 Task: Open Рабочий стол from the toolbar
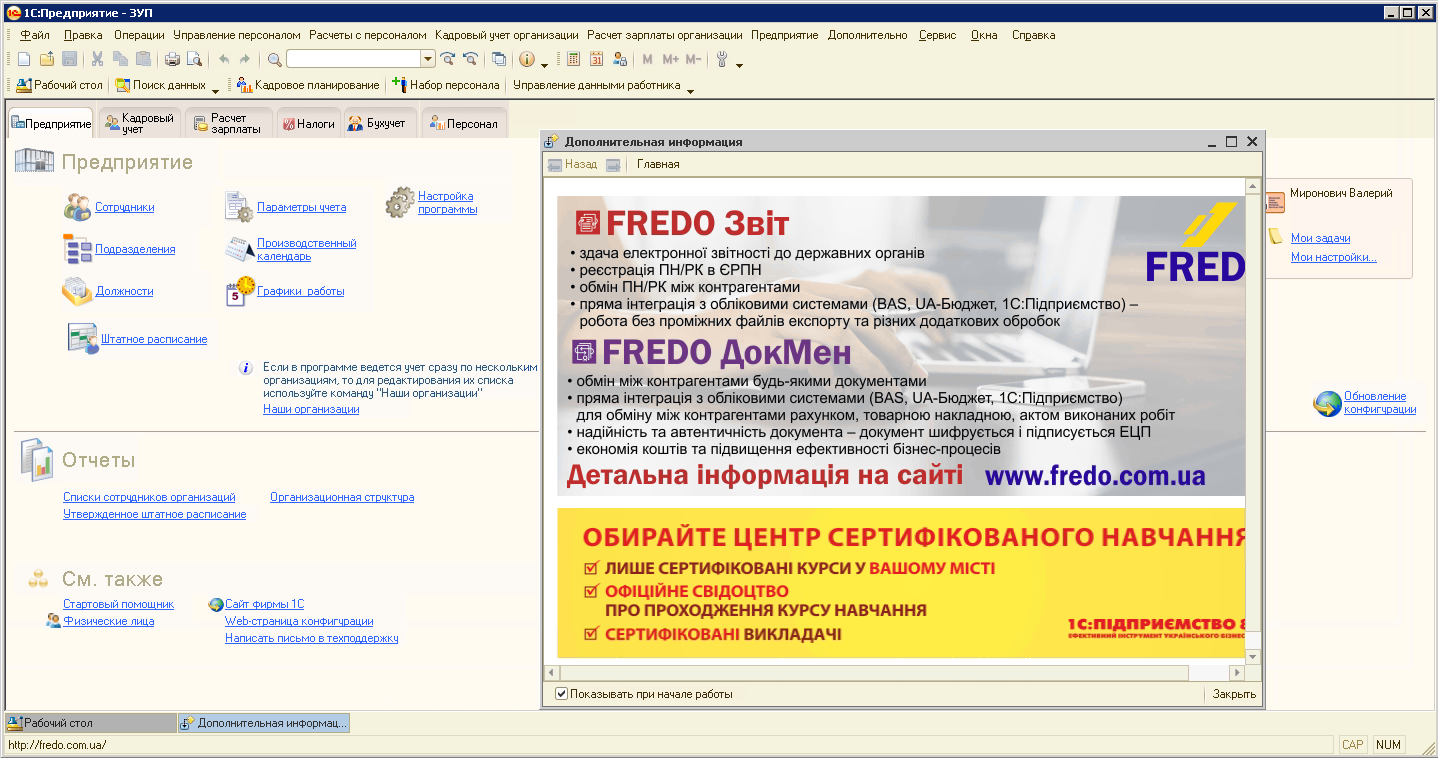click(x=59, y=85)
